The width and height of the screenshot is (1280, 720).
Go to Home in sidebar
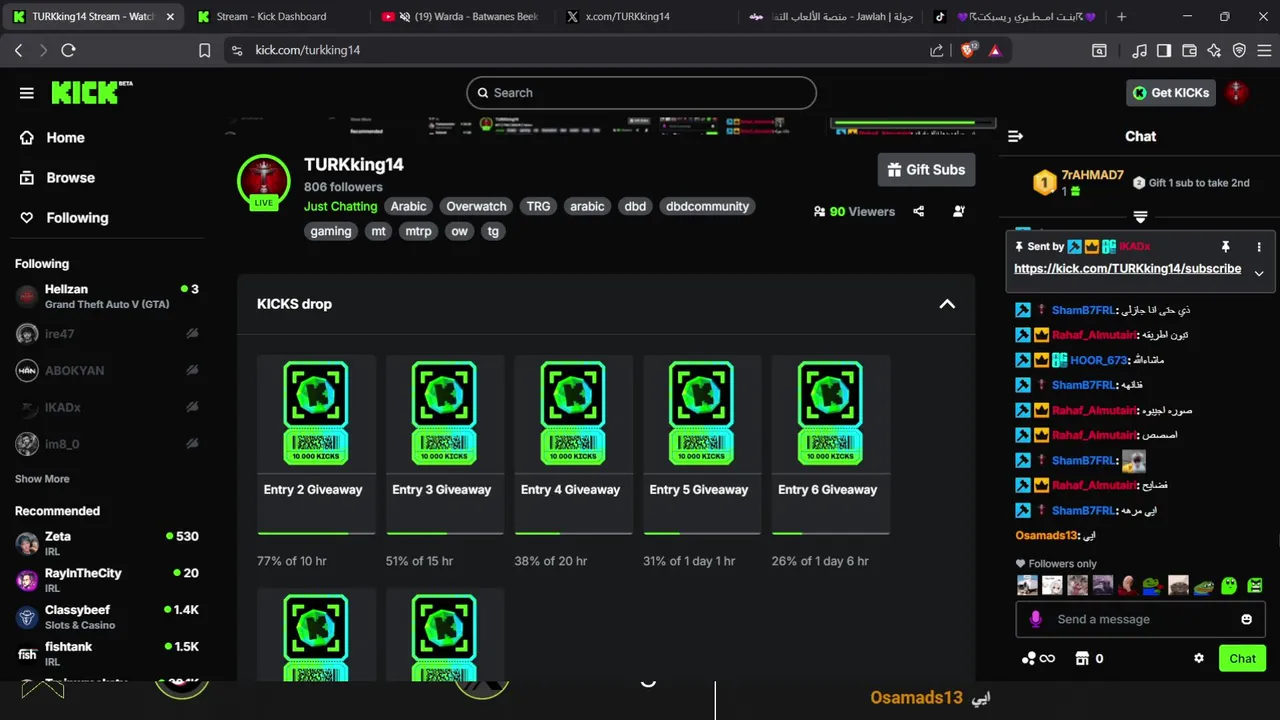(52, 138)
